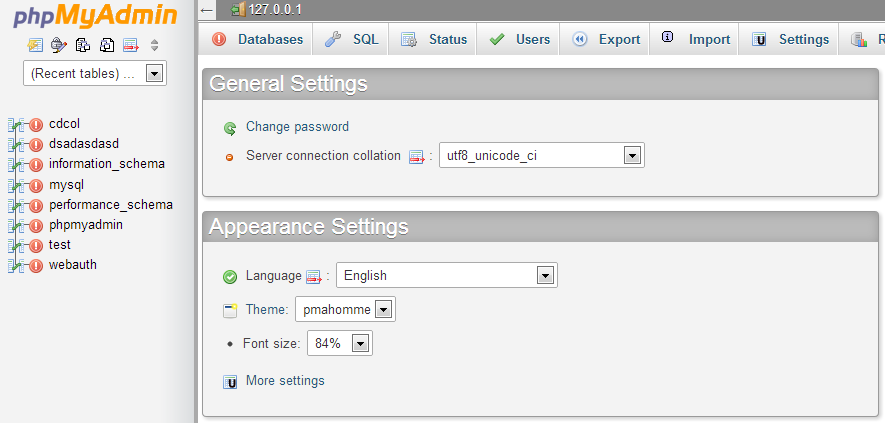Image resolution: width=885 pixels, height=423 pixels.
Task: Click the red alert icon beside performance_schema
Action: click(36, 206)
